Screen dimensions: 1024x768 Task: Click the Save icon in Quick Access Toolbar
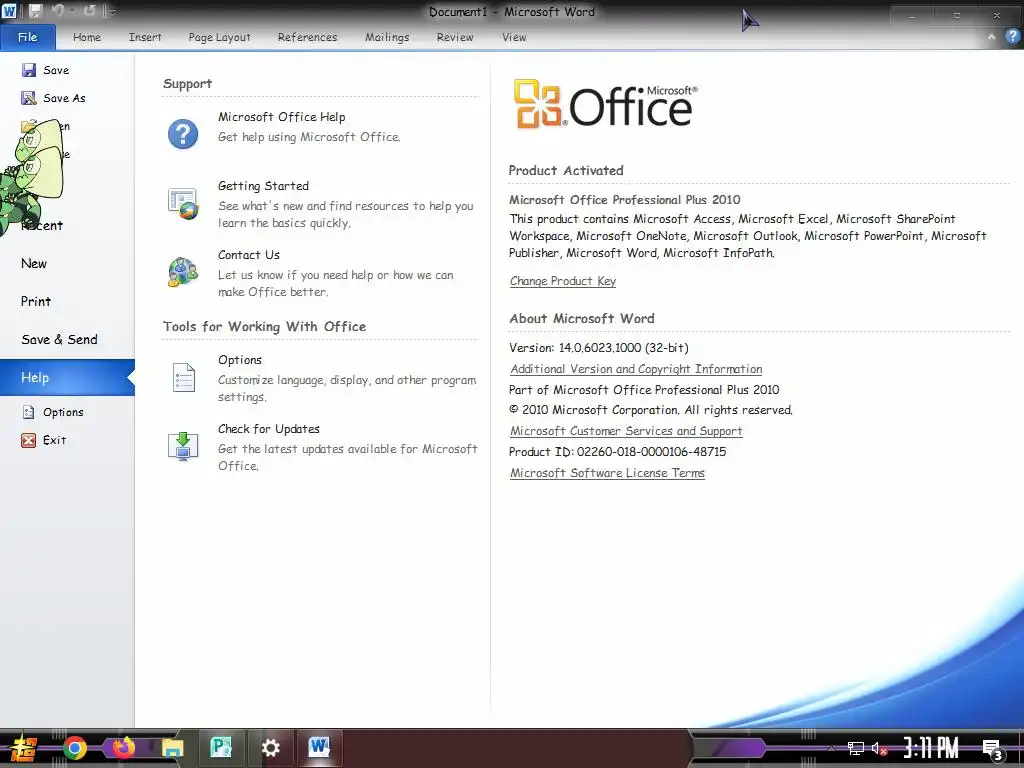(35, 11)
